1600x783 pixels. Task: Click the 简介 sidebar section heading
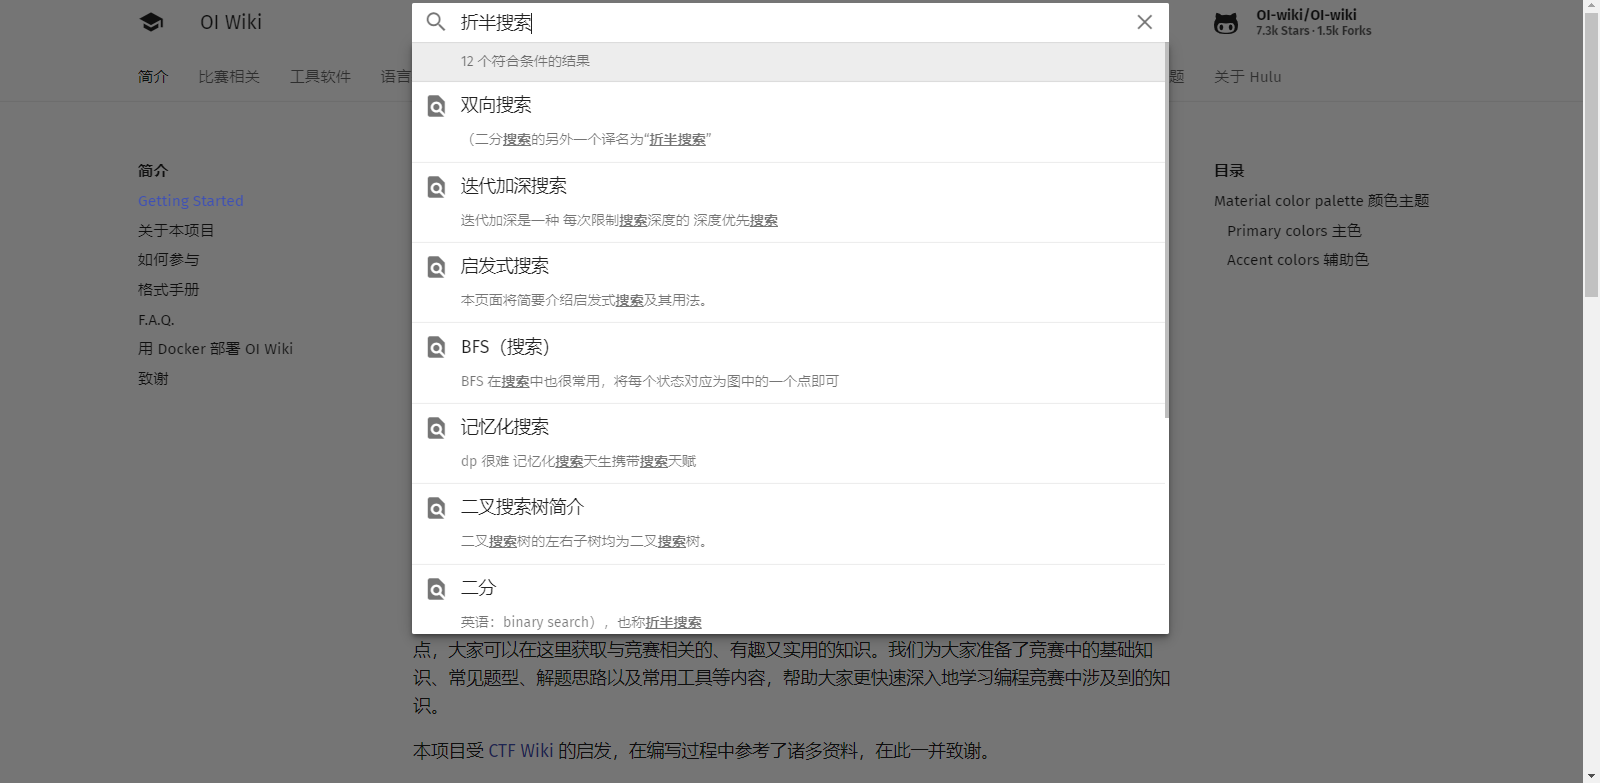click(153, 171)
